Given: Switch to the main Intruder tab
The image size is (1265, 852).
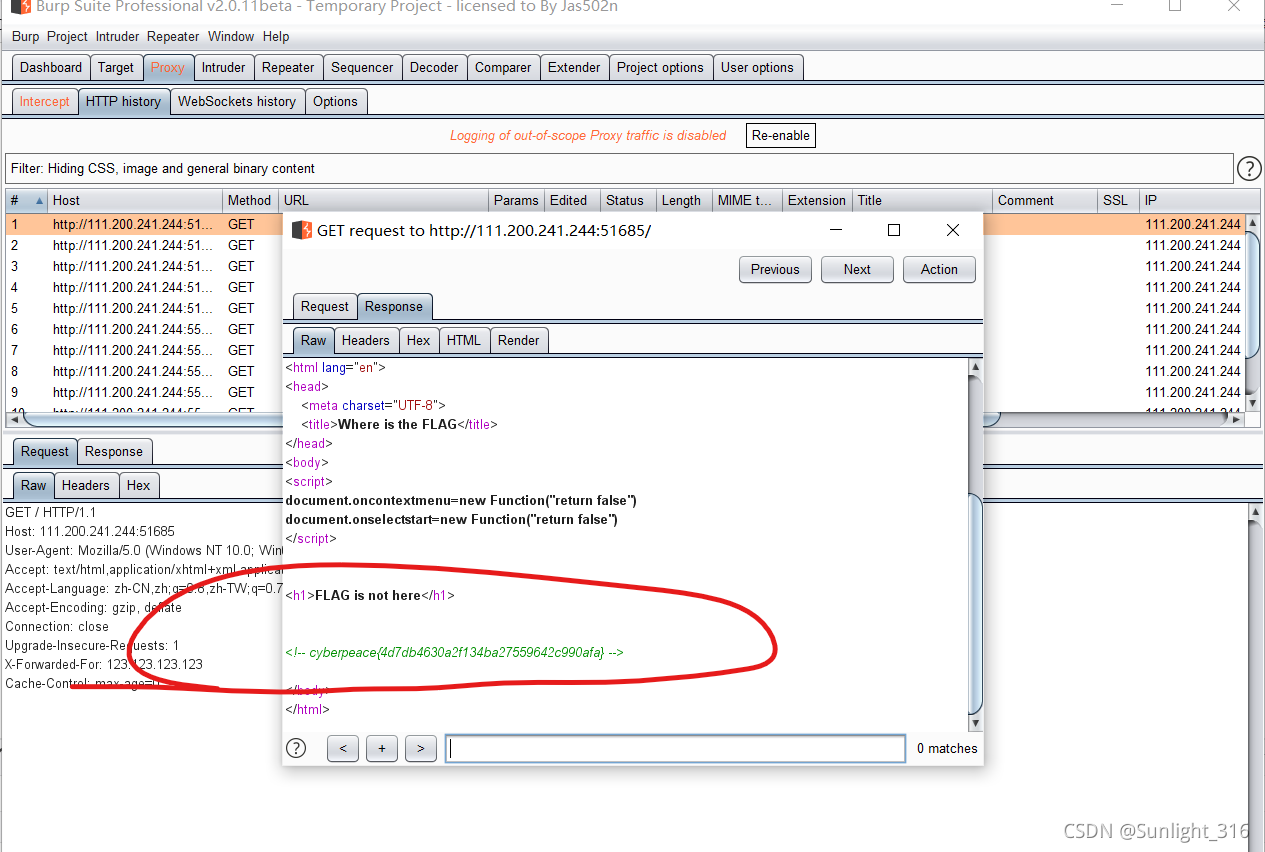Looking at the screenshot, I should [x=223, y=67].
